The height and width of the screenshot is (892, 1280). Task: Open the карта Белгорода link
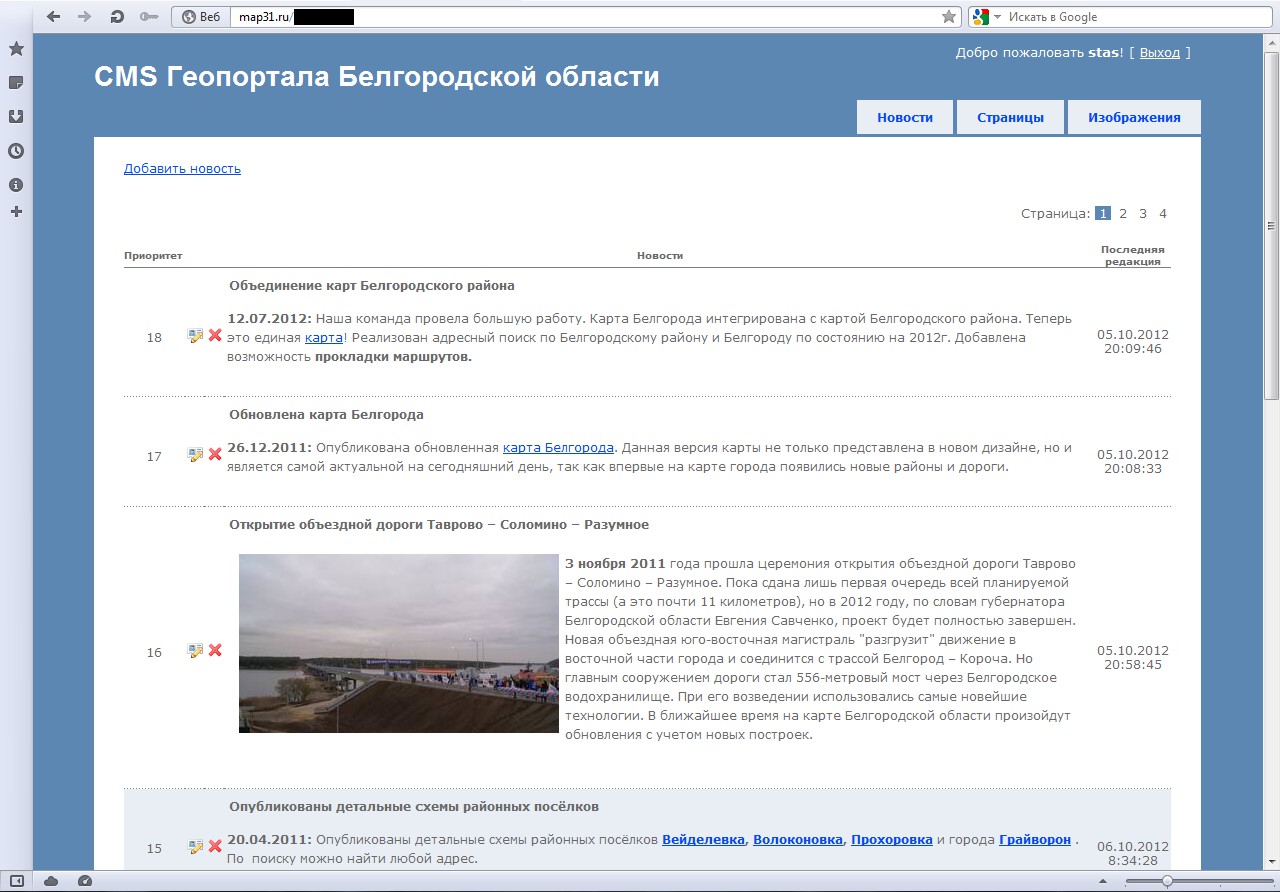coord(558,448)
